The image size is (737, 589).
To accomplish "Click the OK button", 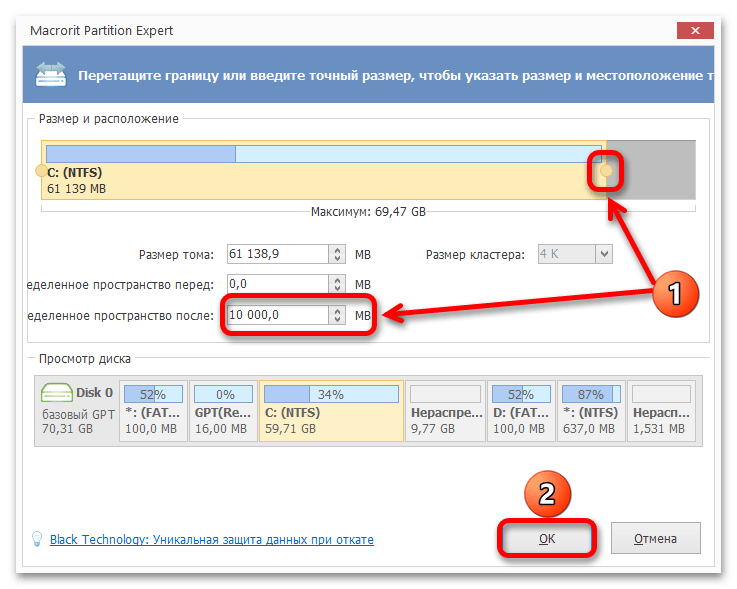I will click(x=547, y=538).
